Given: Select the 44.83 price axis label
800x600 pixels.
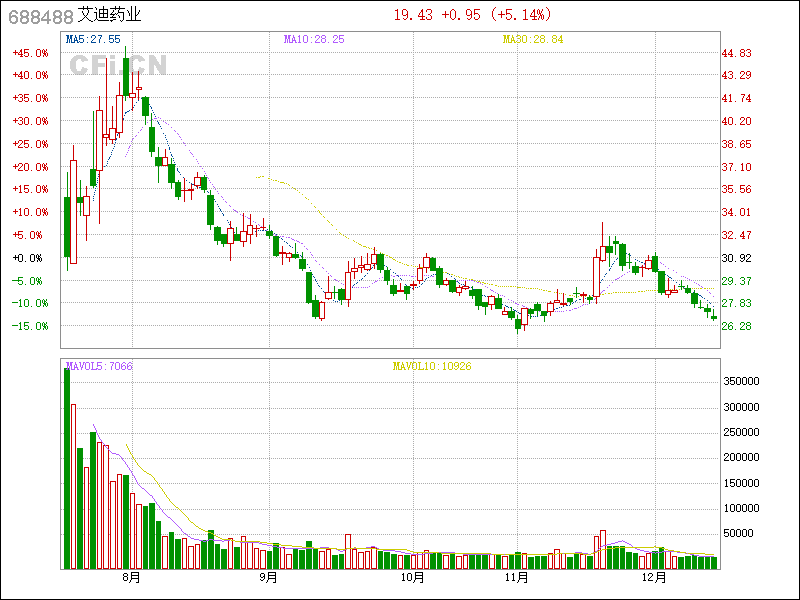Looking at the screenshot, I should point(738,53).
